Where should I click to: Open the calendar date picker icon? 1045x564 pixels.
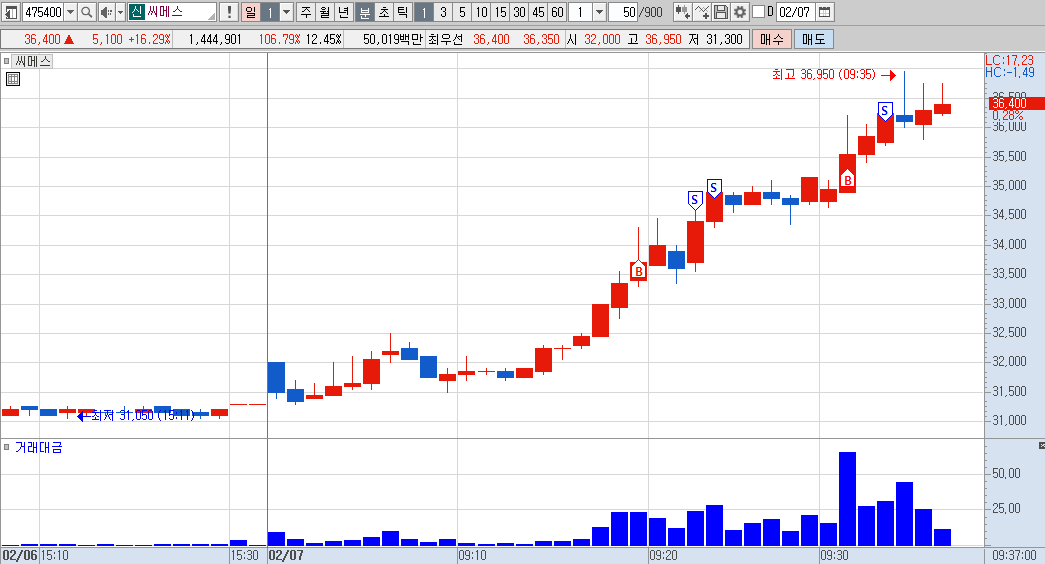click(824, 12)
